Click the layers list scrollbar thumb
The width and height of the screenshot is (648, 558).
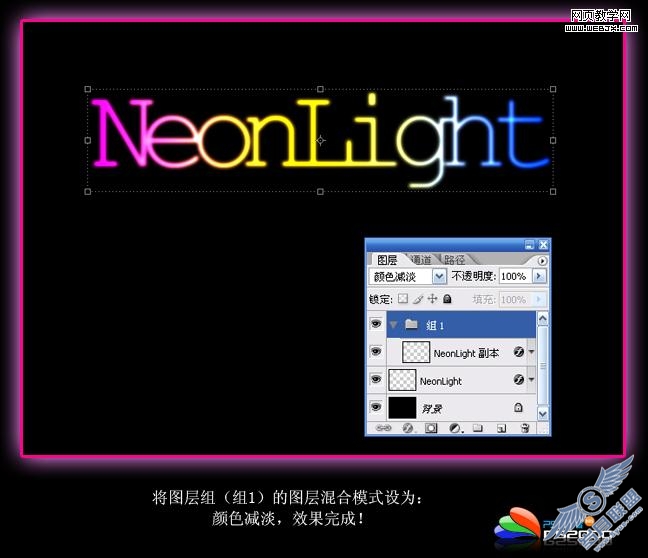(543, 366)
